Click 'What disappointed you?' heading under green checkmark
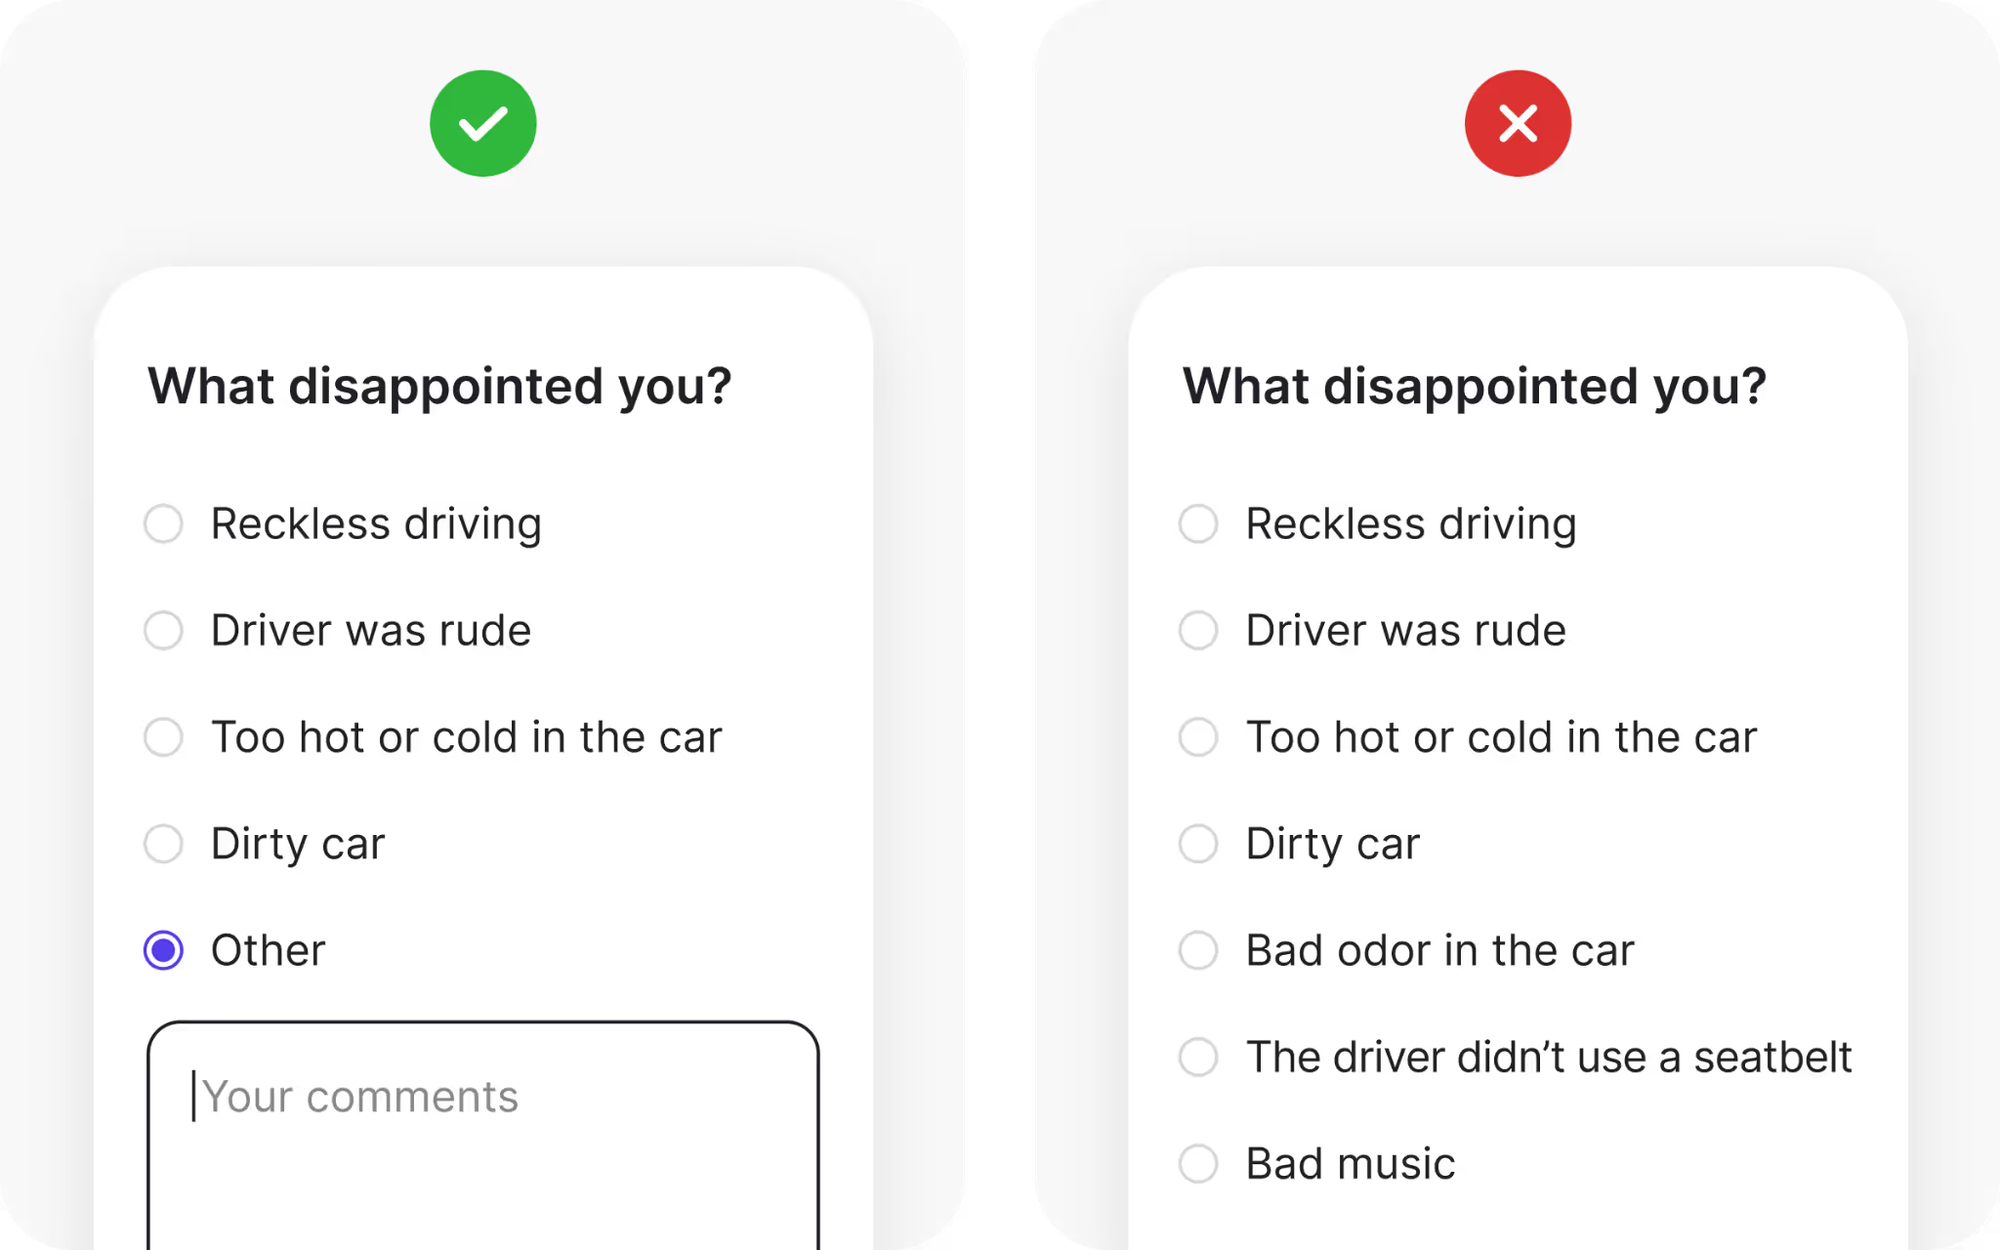Screen dimensions: 2000x1250 [440, 386]
